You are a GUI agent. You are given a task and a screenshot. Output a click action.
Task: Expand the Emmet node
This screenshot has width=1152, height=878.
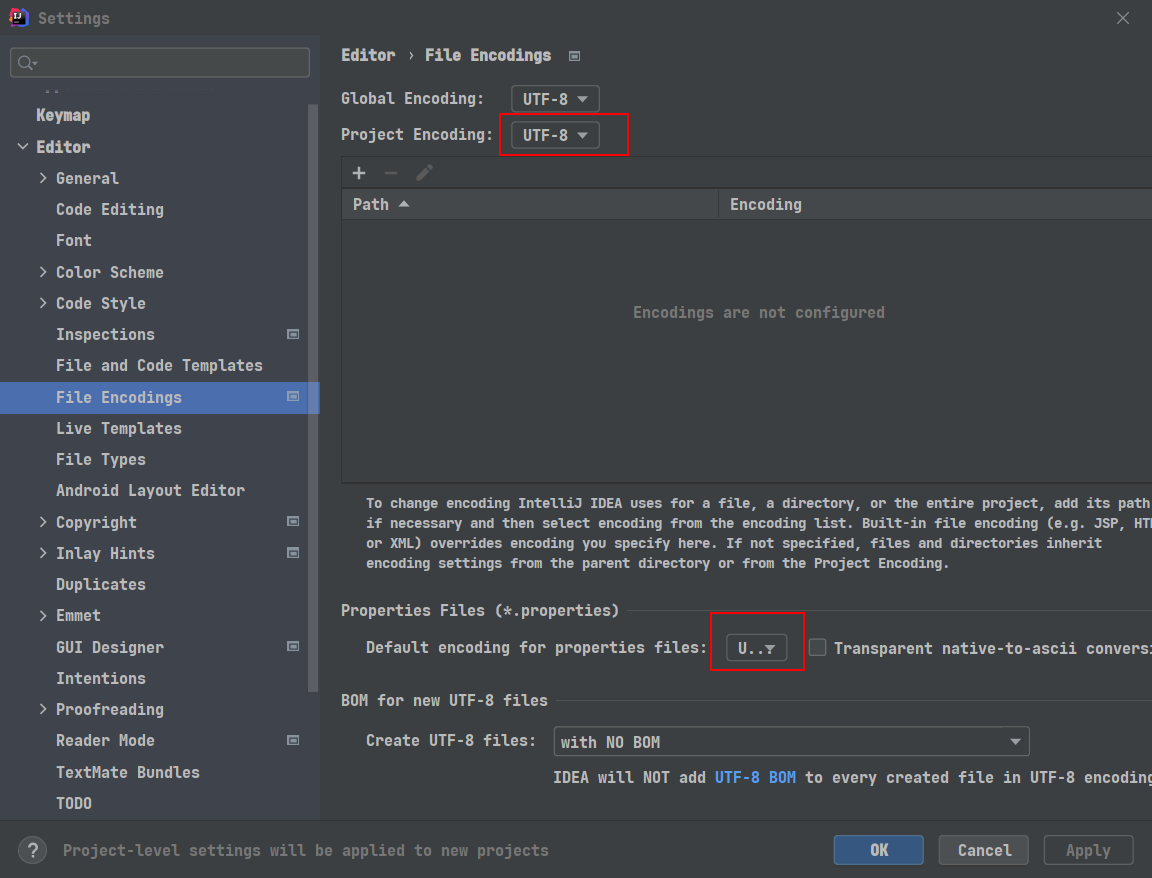(x=43, y=616)
